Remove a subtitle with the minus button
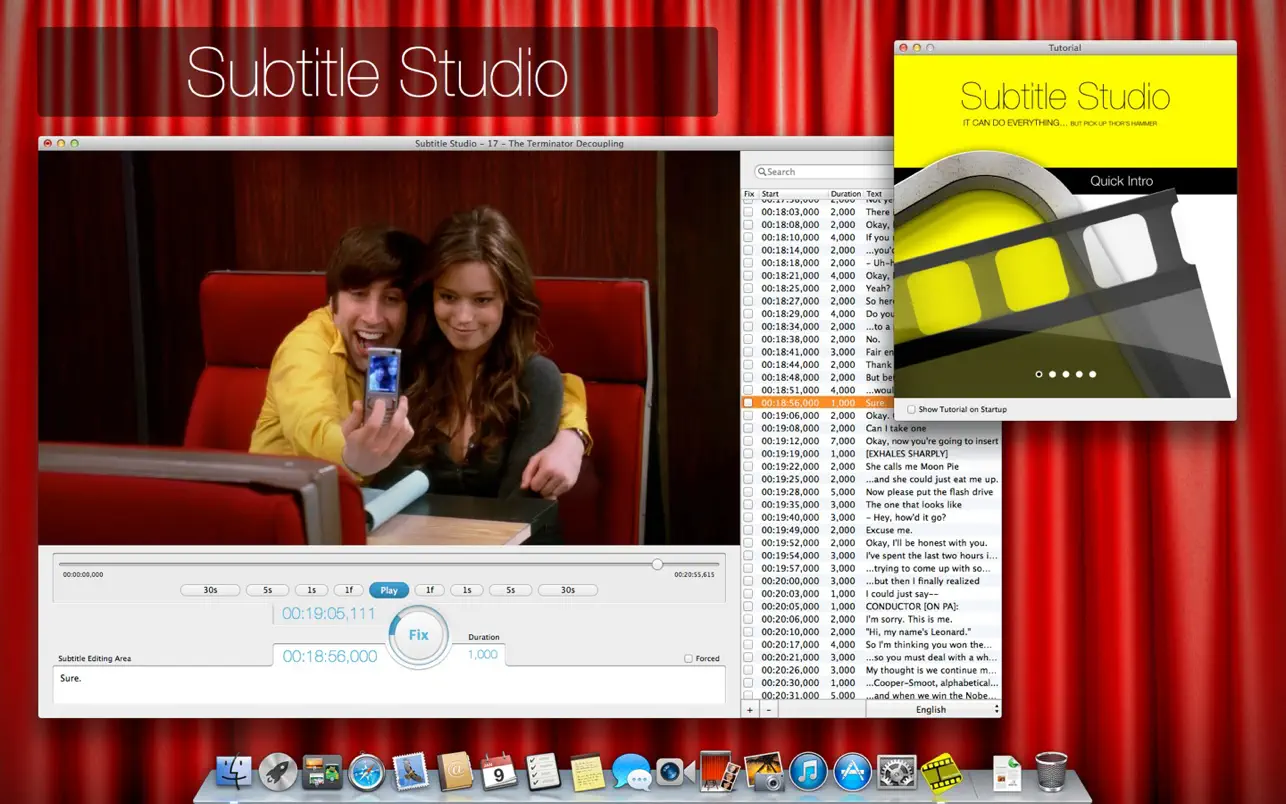This screenshot has width=1286, height=804. (768, 709)
